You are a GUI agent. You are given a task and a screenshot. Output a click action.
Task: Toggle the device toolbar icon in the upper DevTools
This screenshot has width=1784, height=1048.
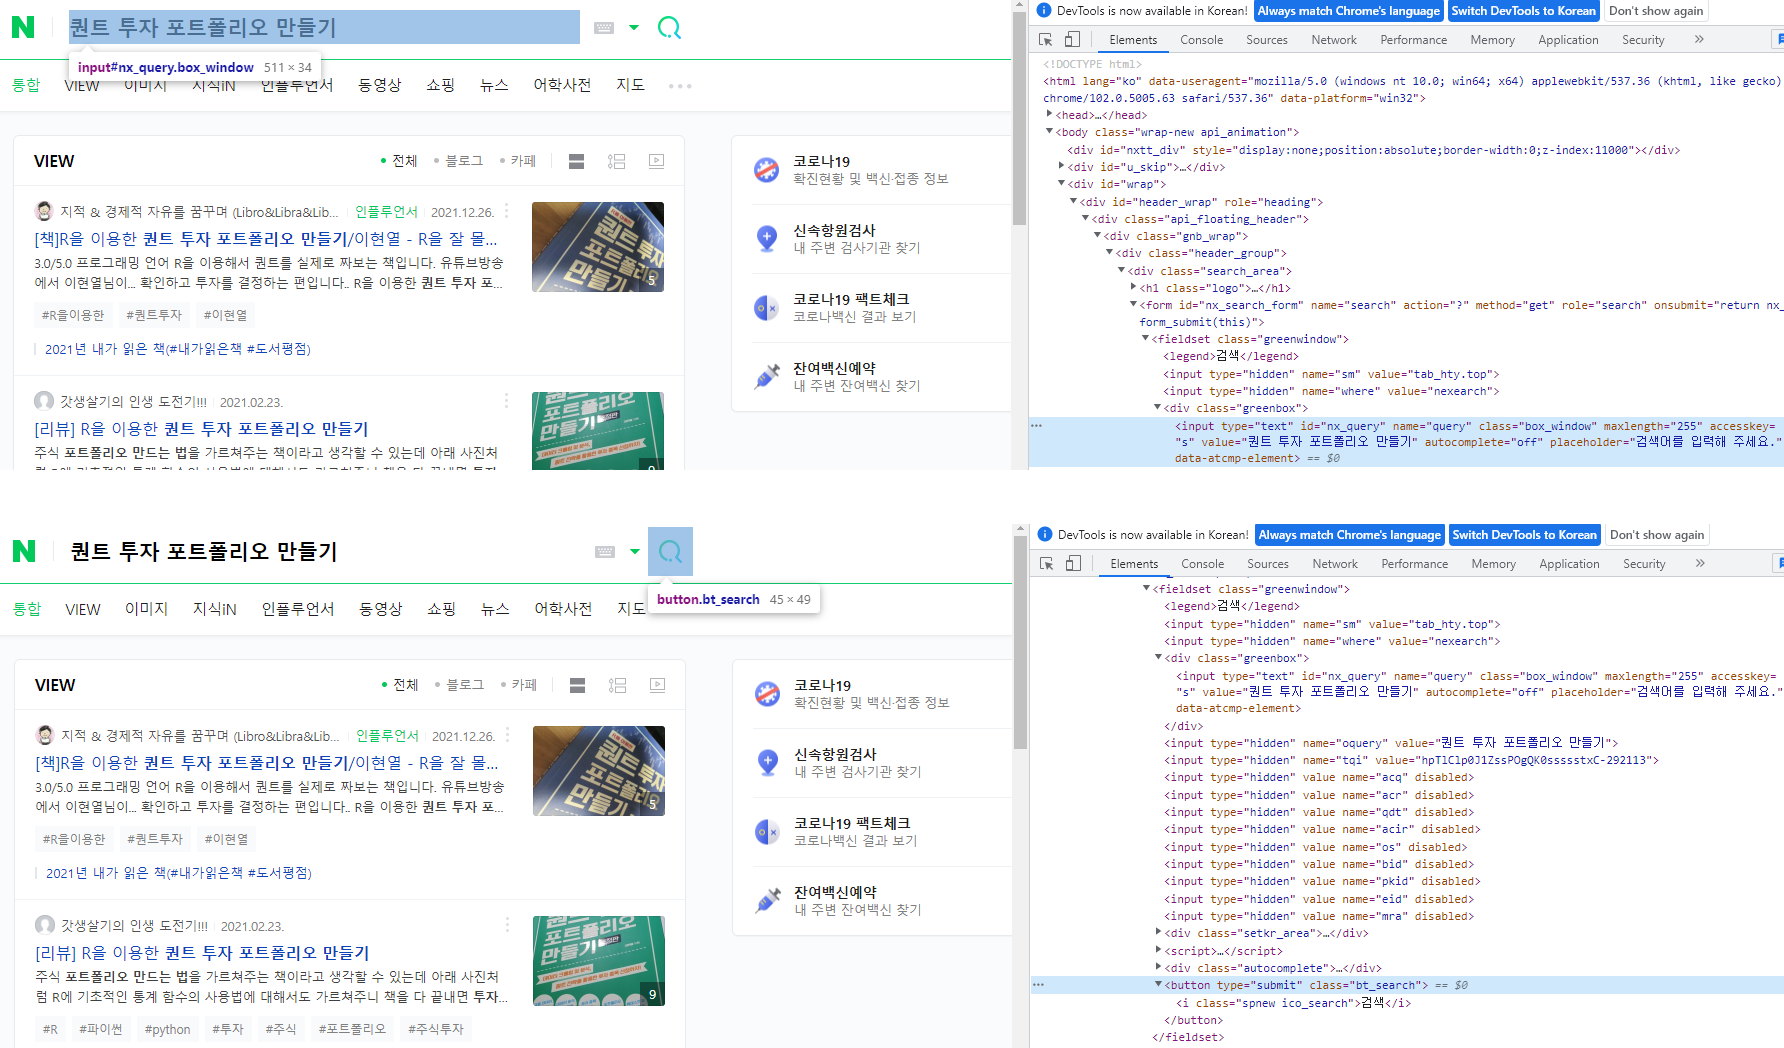[1072, 40]
